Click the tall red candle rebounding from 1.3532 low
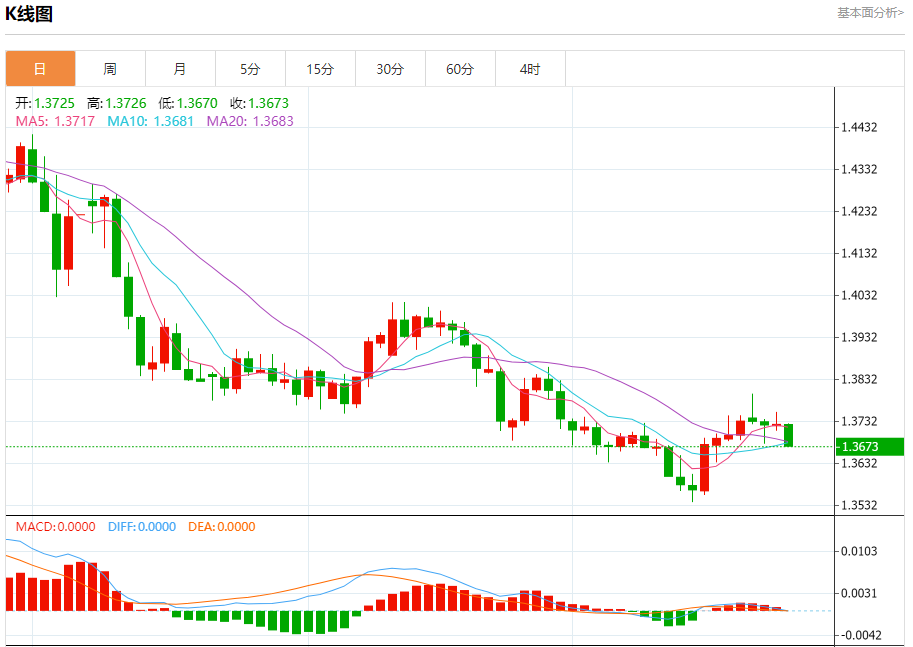Screen dimensions: 913x647 [x=705, y=468]
